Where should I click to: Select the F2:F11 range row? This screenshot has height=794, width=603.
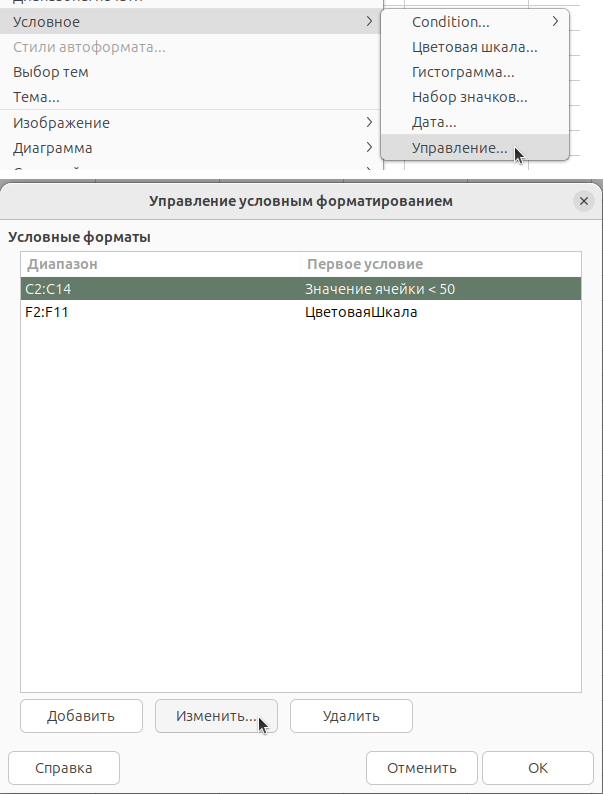coord(301,312)
